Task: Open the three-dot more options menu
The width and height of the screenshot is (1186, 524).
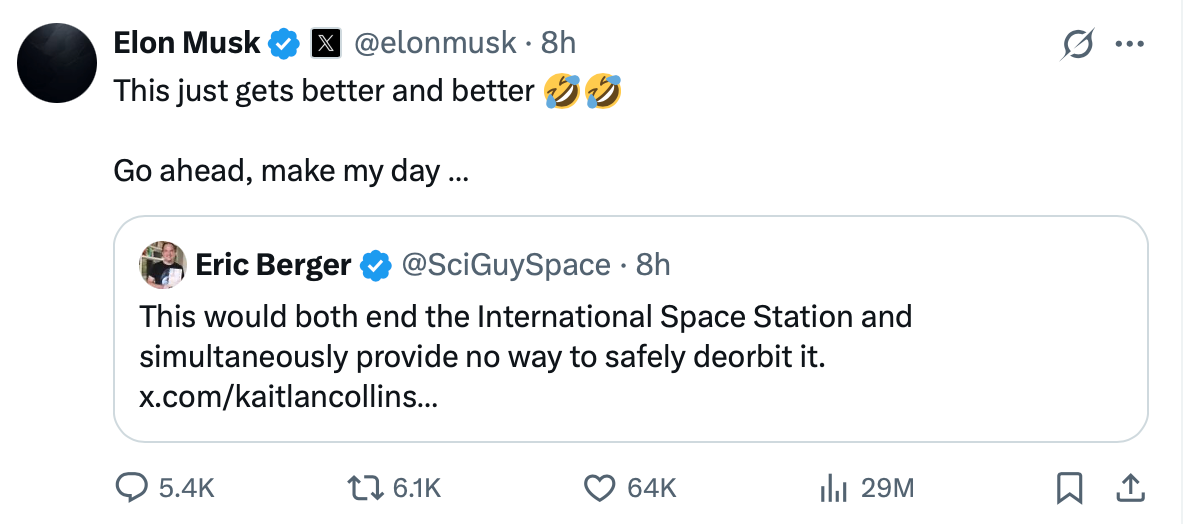Action: point(1130,45)
